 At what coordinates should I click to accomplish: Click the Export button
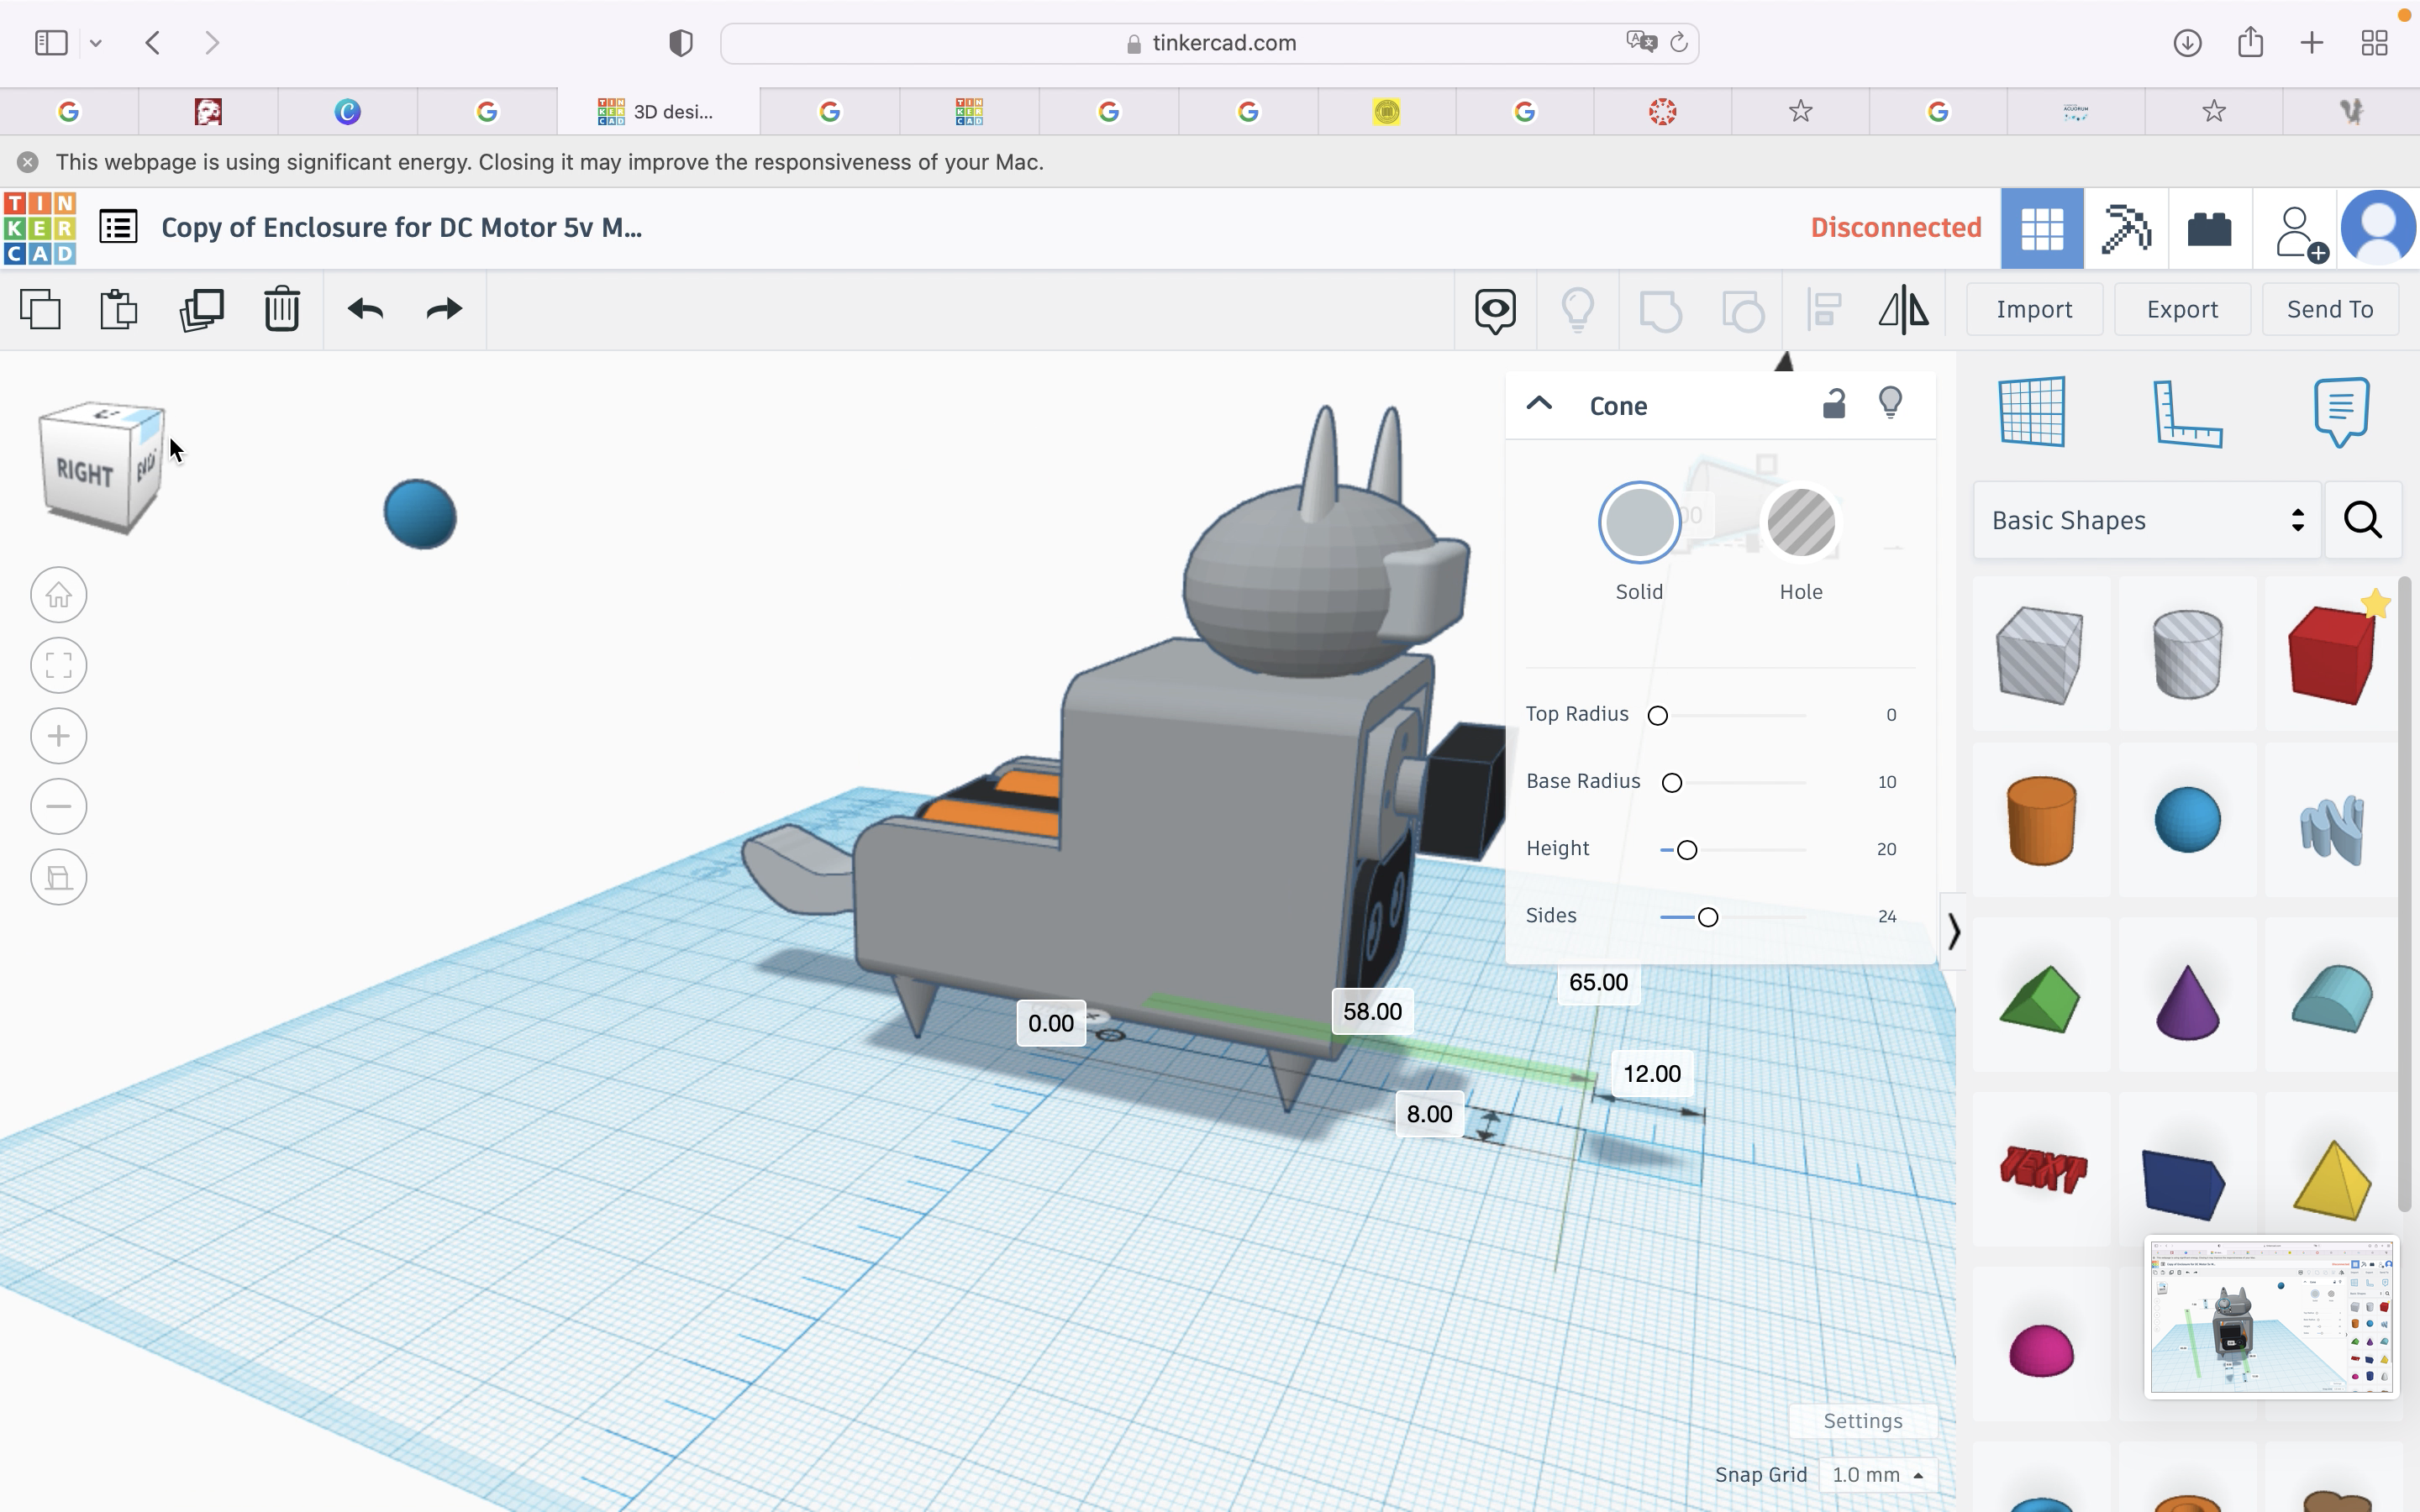pyautogui.click(x=2182, y=309)
